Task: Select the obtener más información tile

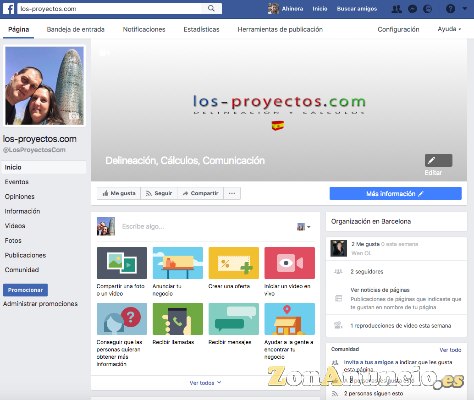Action: 122,335
